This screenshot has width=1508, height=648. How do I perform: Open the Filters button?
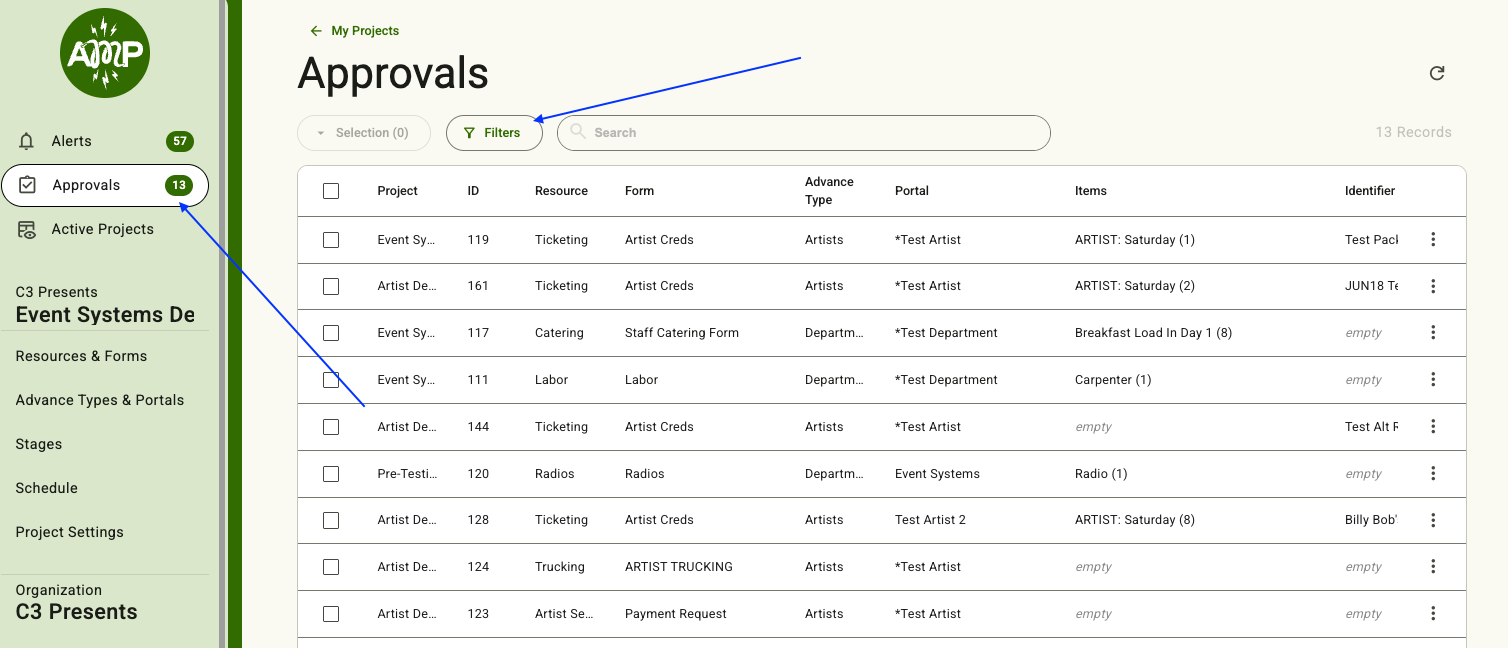click(x=494, y=133)
